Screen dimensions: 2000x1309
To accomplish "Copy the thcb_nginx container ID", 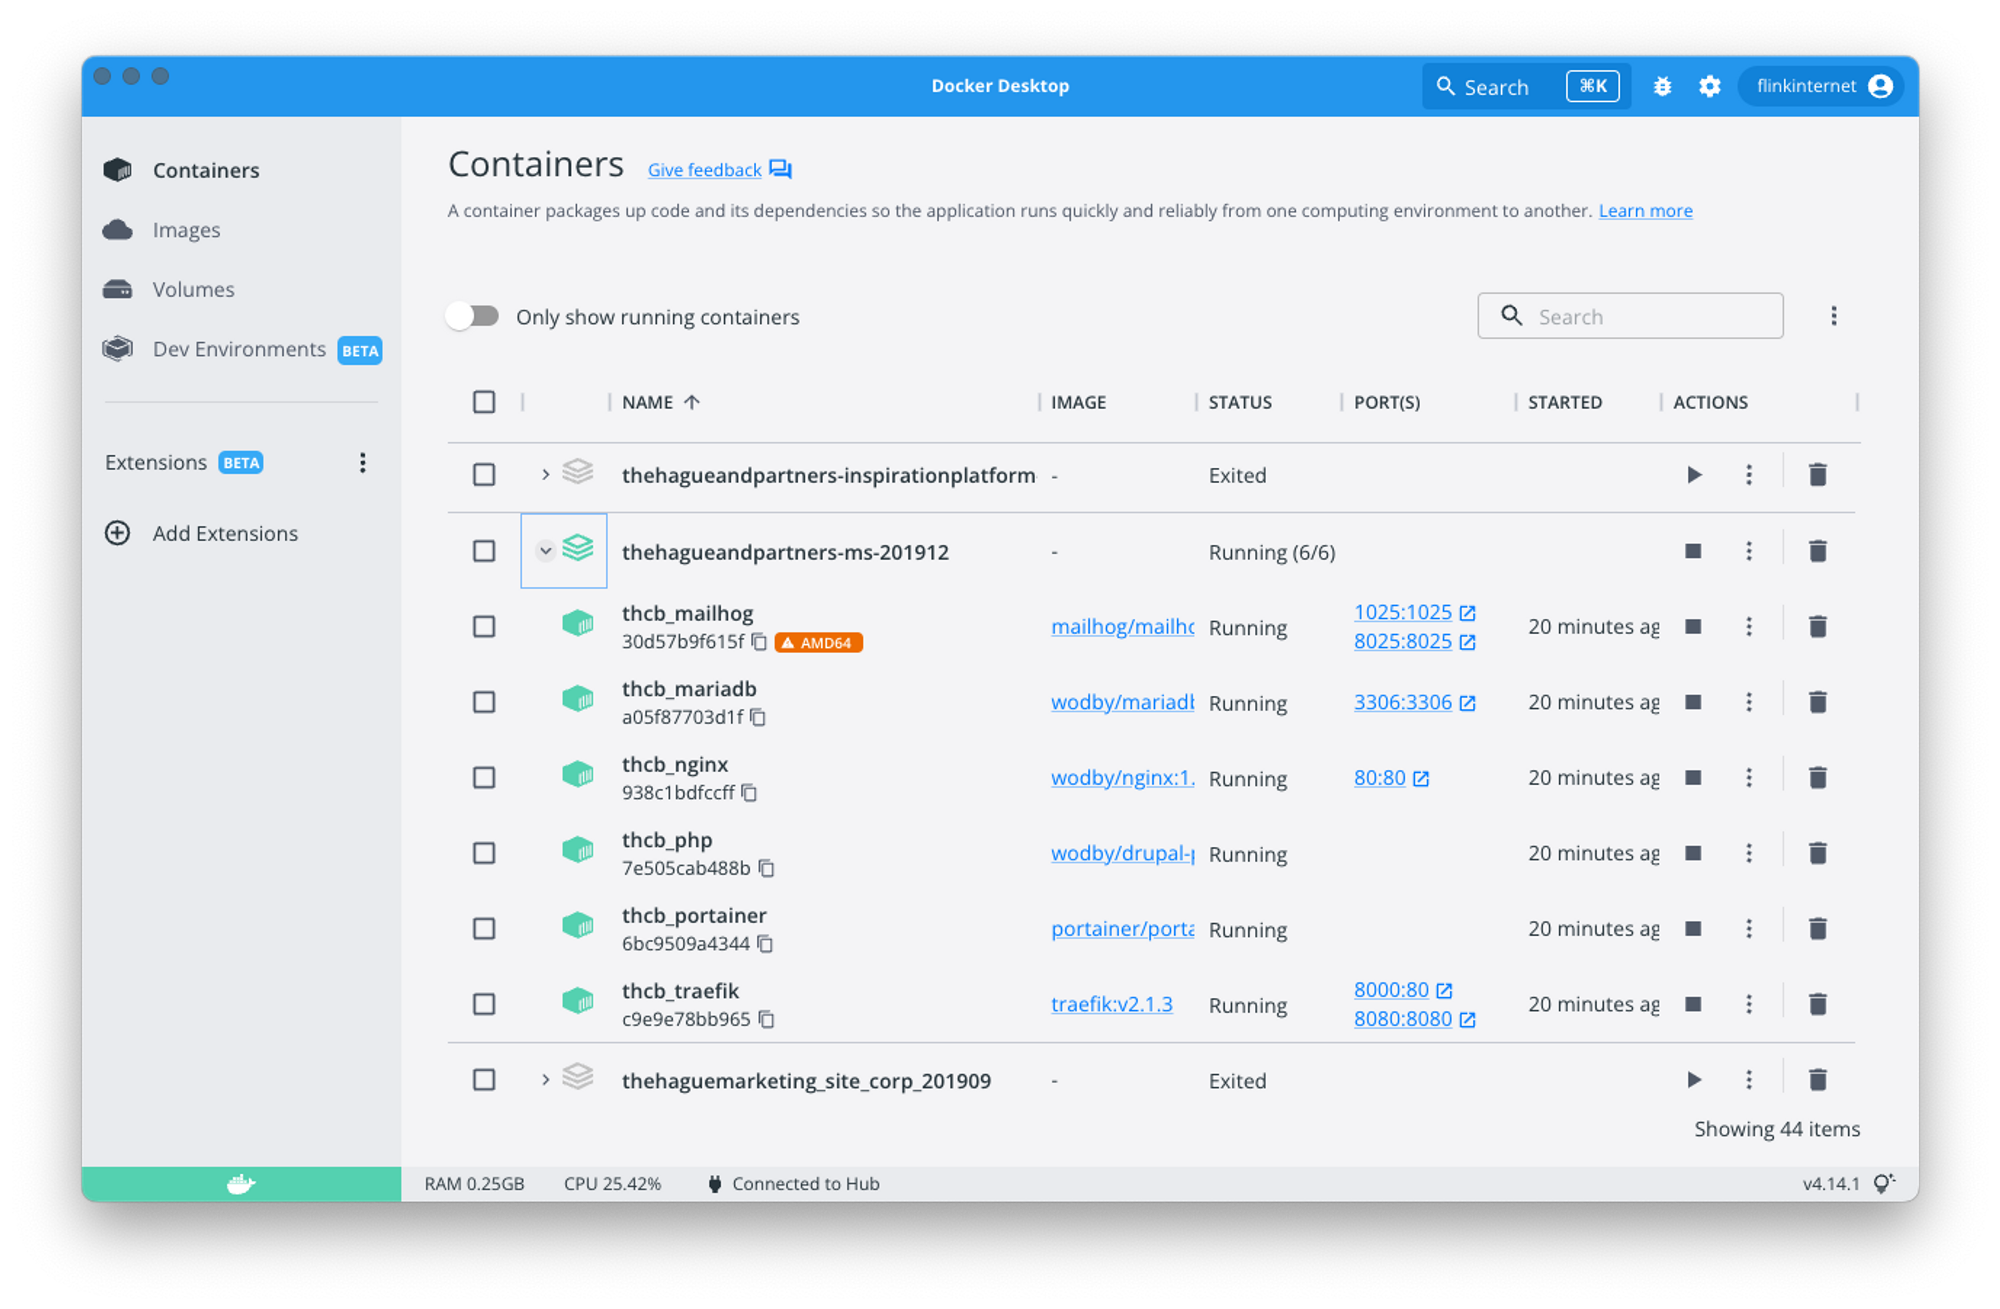I will (x=750, y=793).
